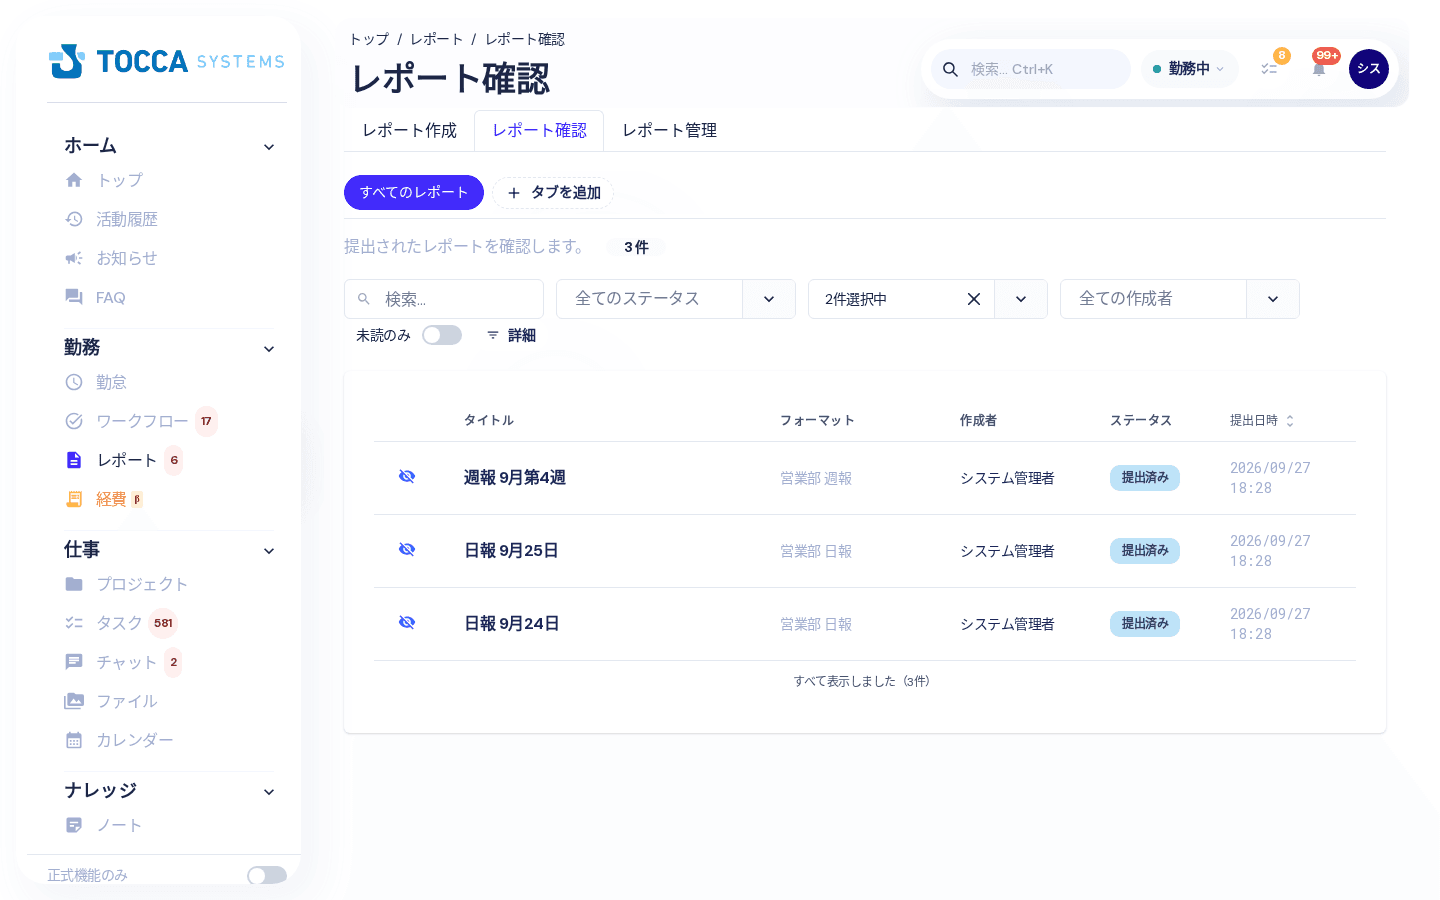Open the 全てのステータス dropdown
The height and width of the screenshot is (900, 1440).
point(676,299)
